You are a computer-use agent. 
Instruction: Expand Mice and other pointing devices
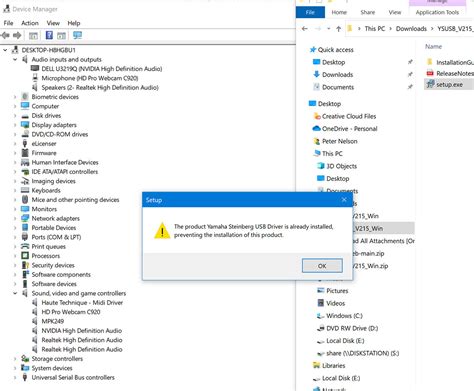(x=15, y=200)
